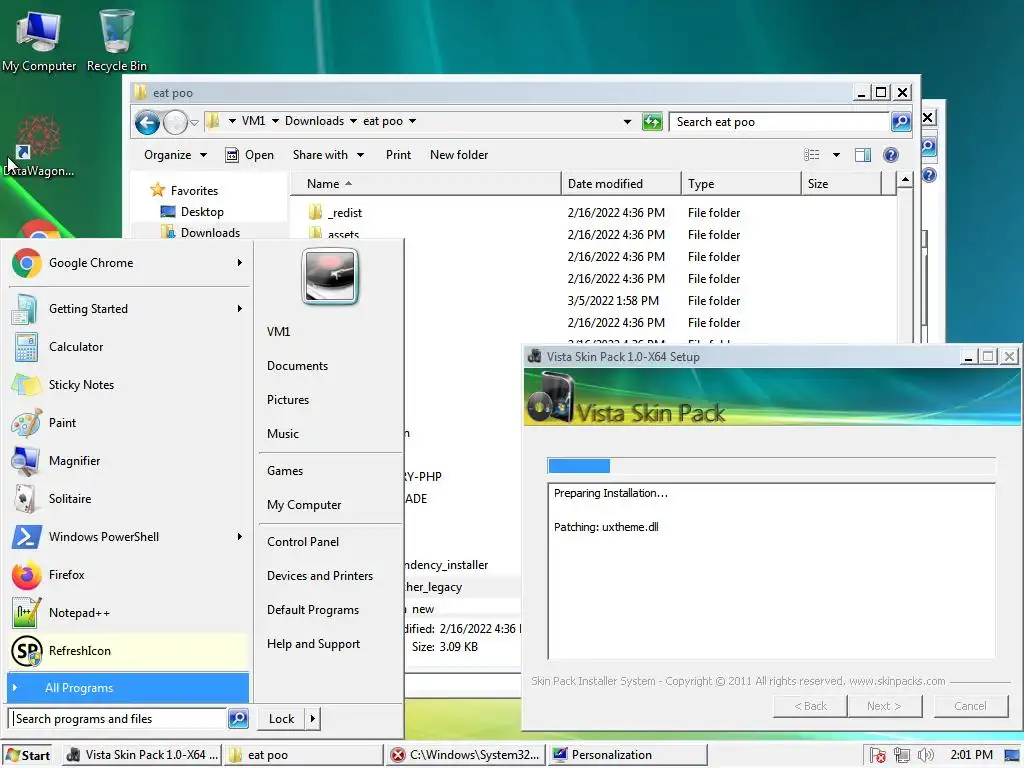Screen dimensions: 1024x768
Task: Refresh the eat poo folder address bar
Action: (652, 121)
